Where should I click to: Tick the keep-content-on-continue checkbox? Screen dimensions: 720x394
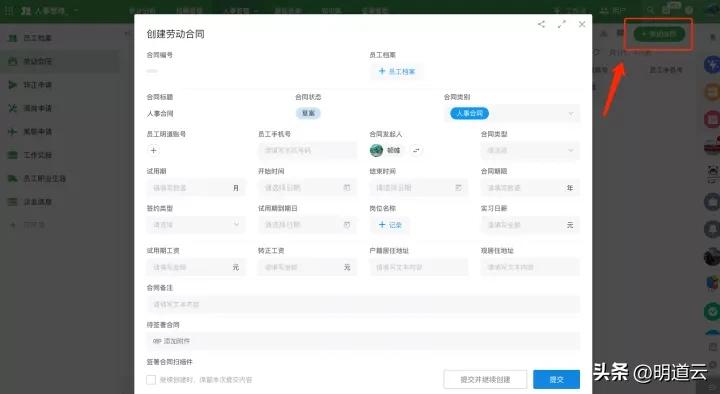tap(151, 380)
